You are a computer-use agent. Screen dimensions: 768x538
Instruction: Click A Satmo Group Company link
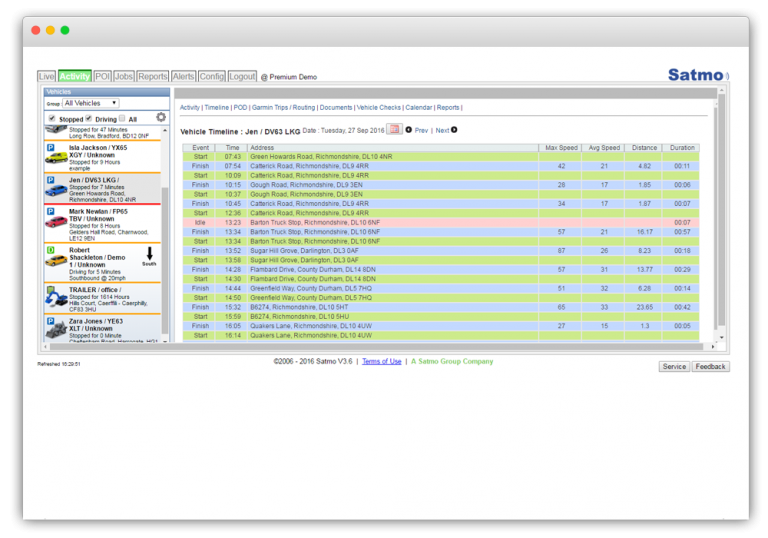[x=452, y=361]
